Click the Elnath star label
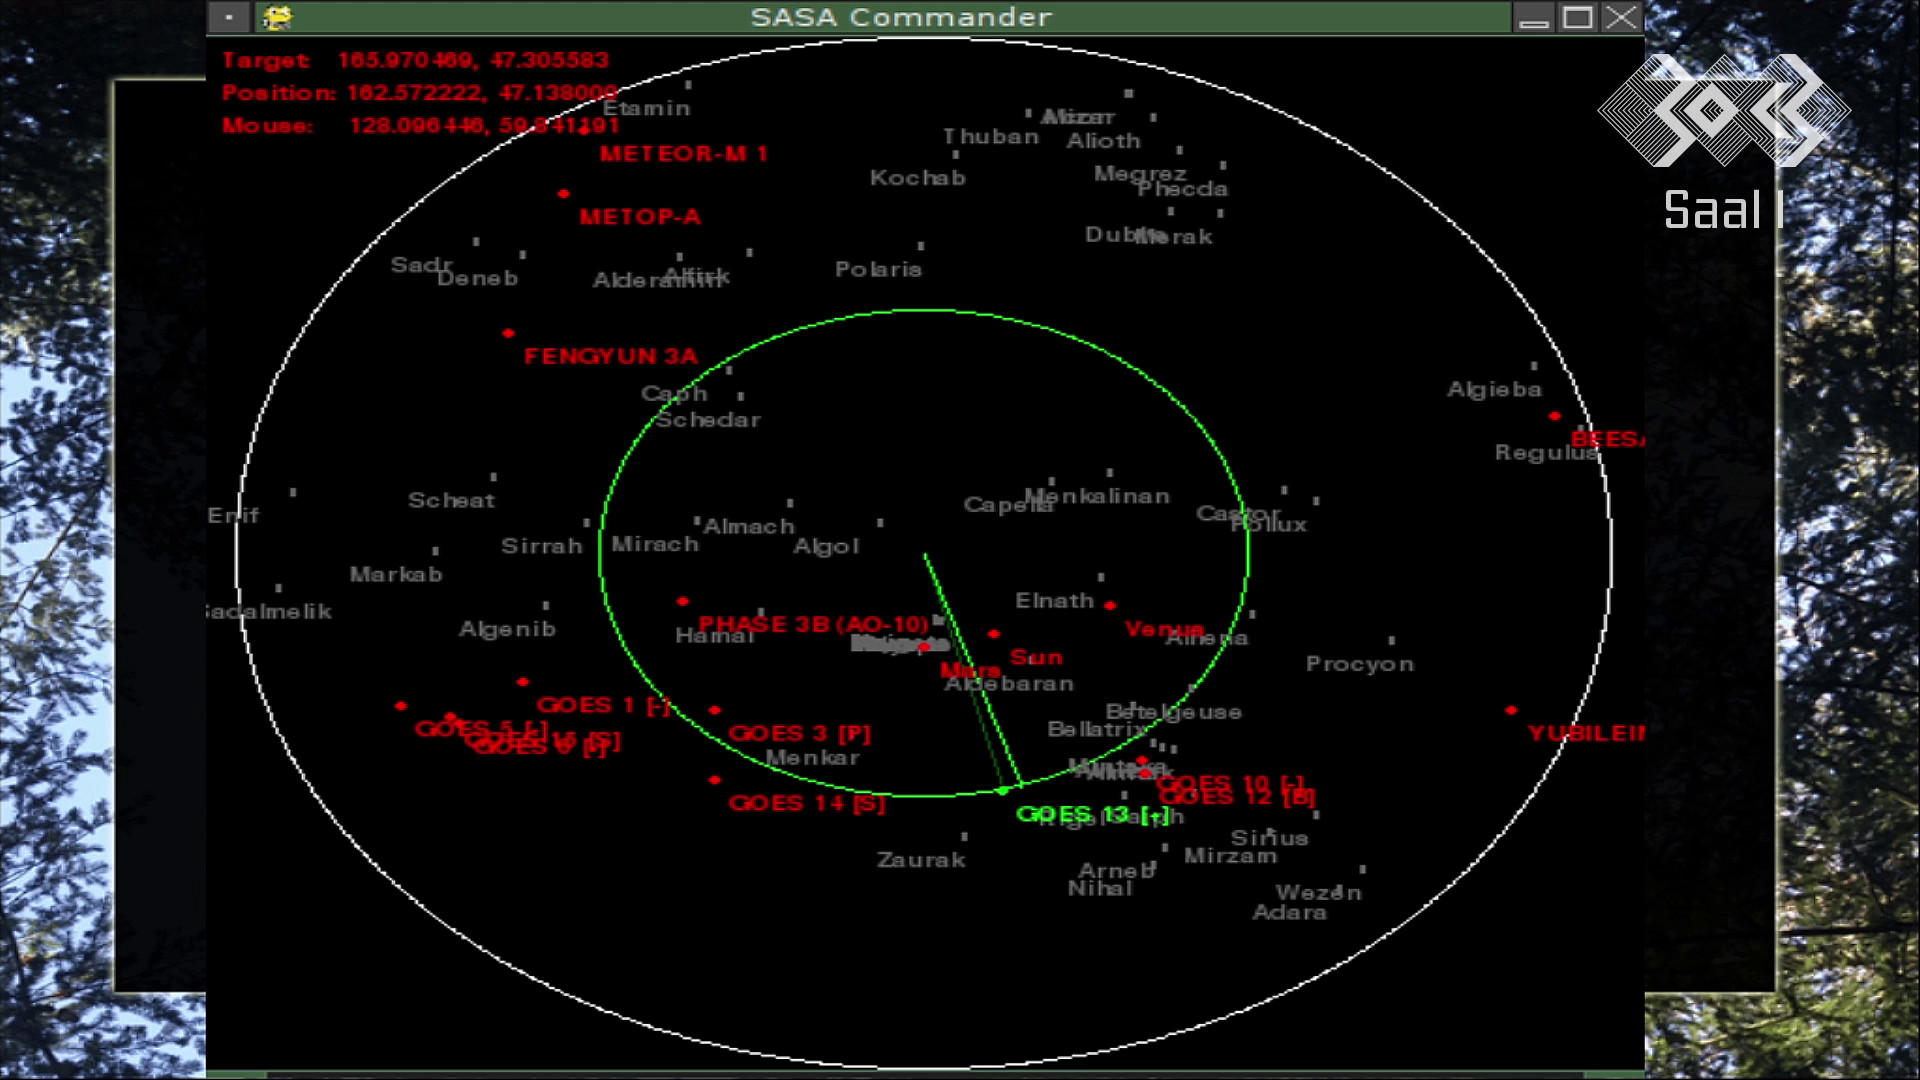1920x1080 pixels. tap(1054, 601)
